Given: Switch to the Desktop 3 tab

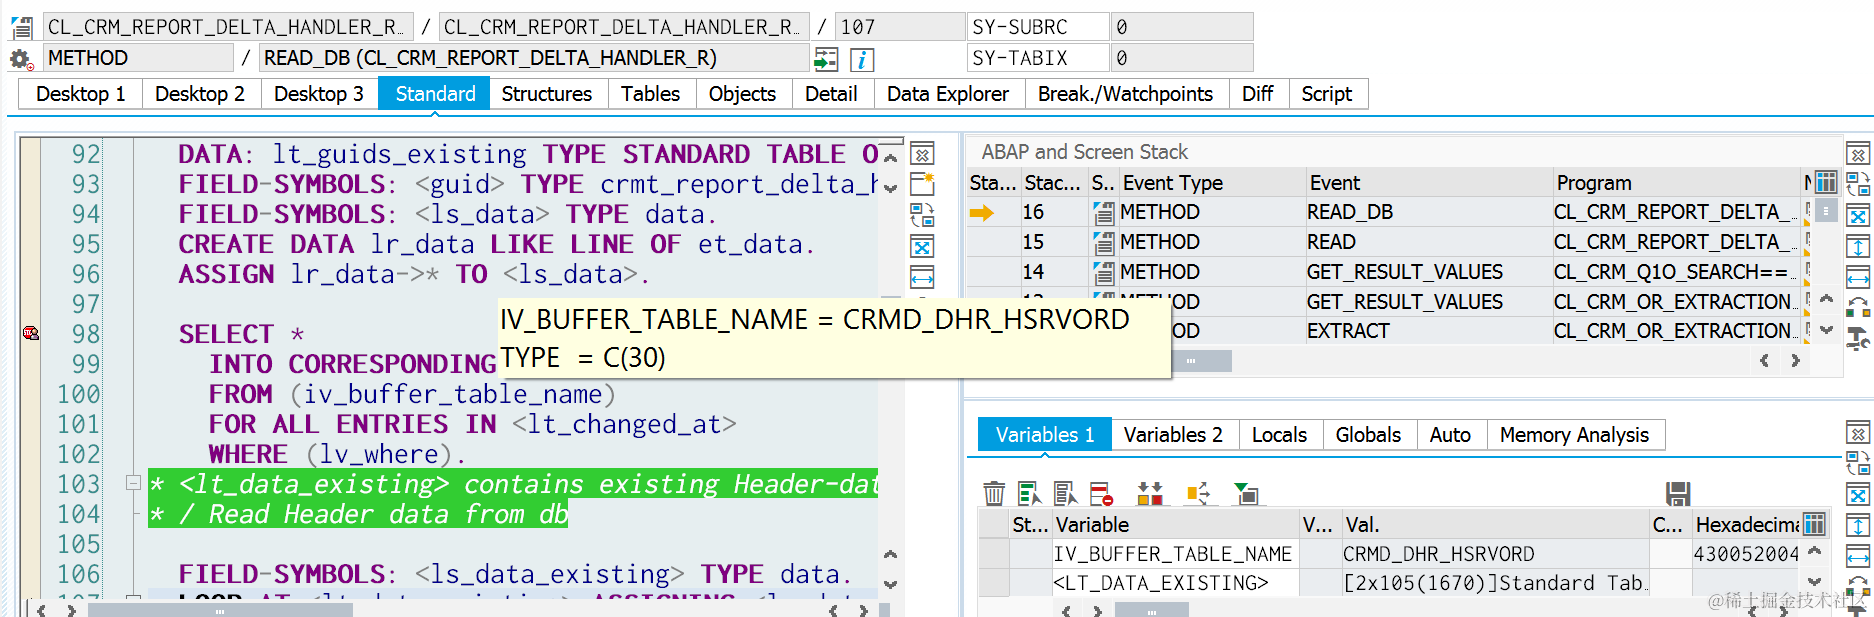Looking at the screenshot, I should pos(319,94).
